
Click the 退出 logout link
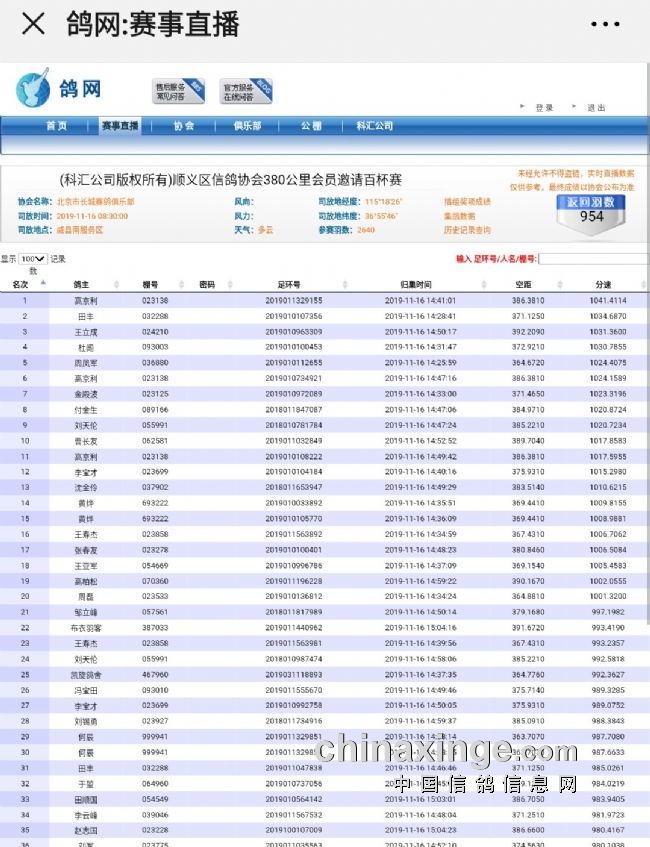click(x=596, y=107)
